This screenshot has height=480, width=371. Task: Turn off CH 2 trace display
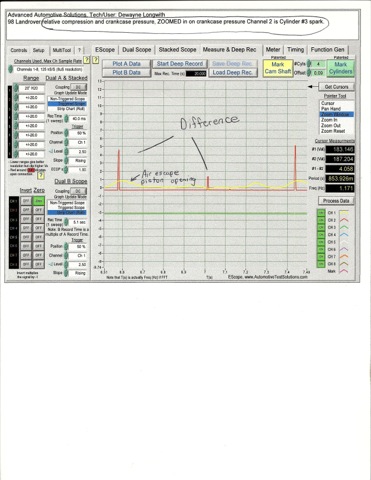pyautogui.click(x=321, y=220)
